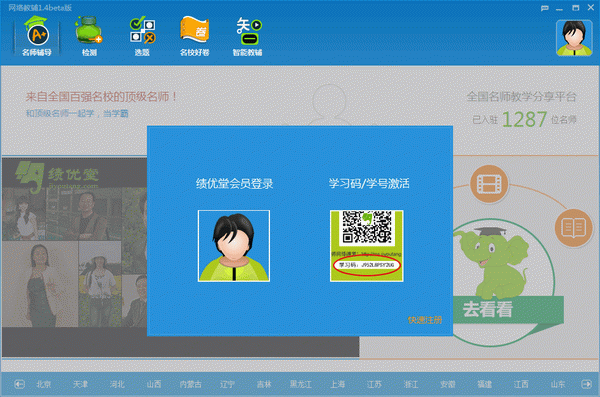The image size is (600, 397).
Task: Choose the 学习码 QR code activation image
Action: tap(367, 246)
